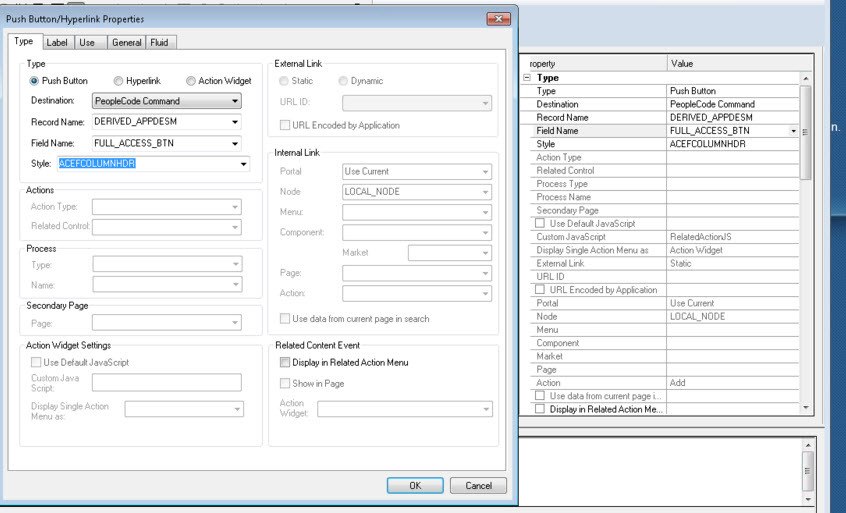This screenshot has height=513, width=846.
Task: Click the Cancel button
Action: (x=479, y=485)
